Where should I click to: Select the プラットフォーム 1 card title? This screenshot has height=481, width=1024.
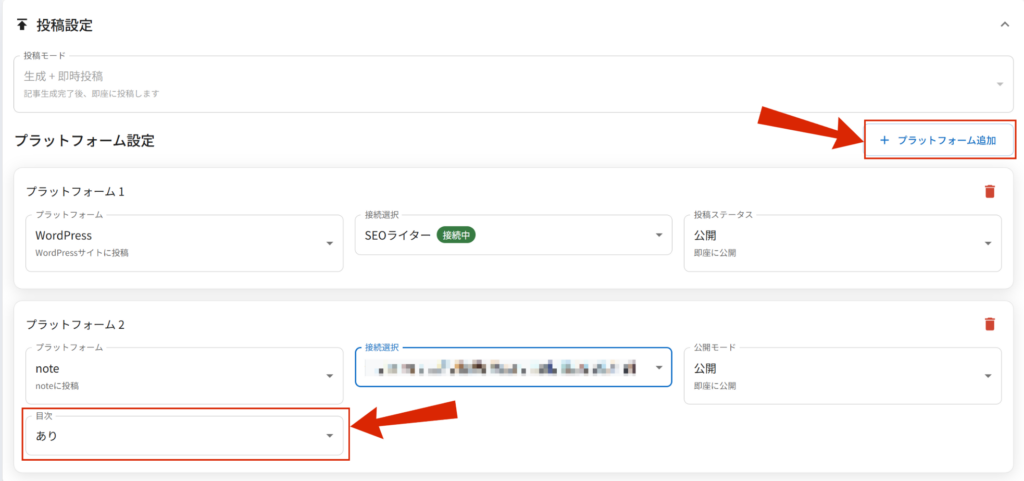tap(73, 191)
